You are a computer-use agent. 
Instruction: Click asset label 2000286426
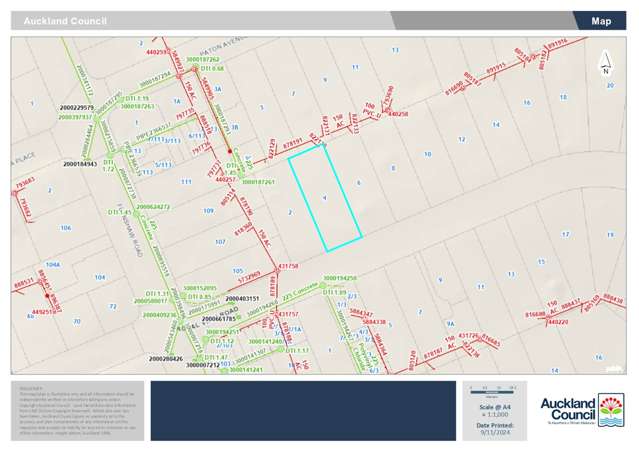pos(166,357)
